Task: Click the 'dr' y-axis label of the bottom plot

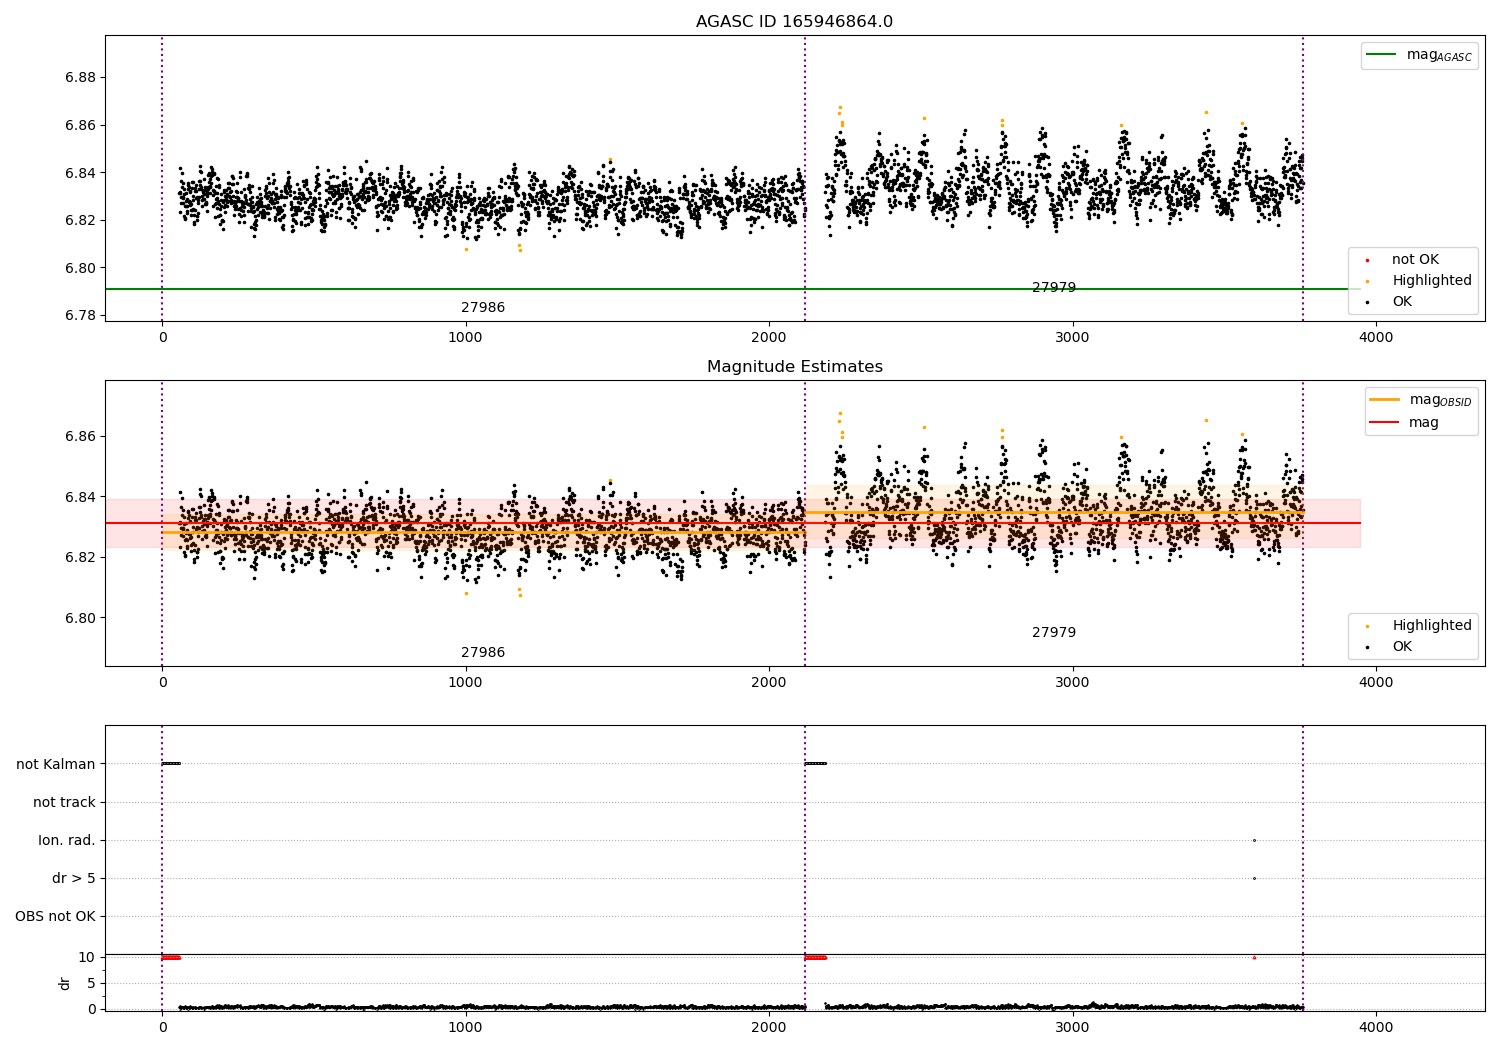Action: [x=65, y=983]
